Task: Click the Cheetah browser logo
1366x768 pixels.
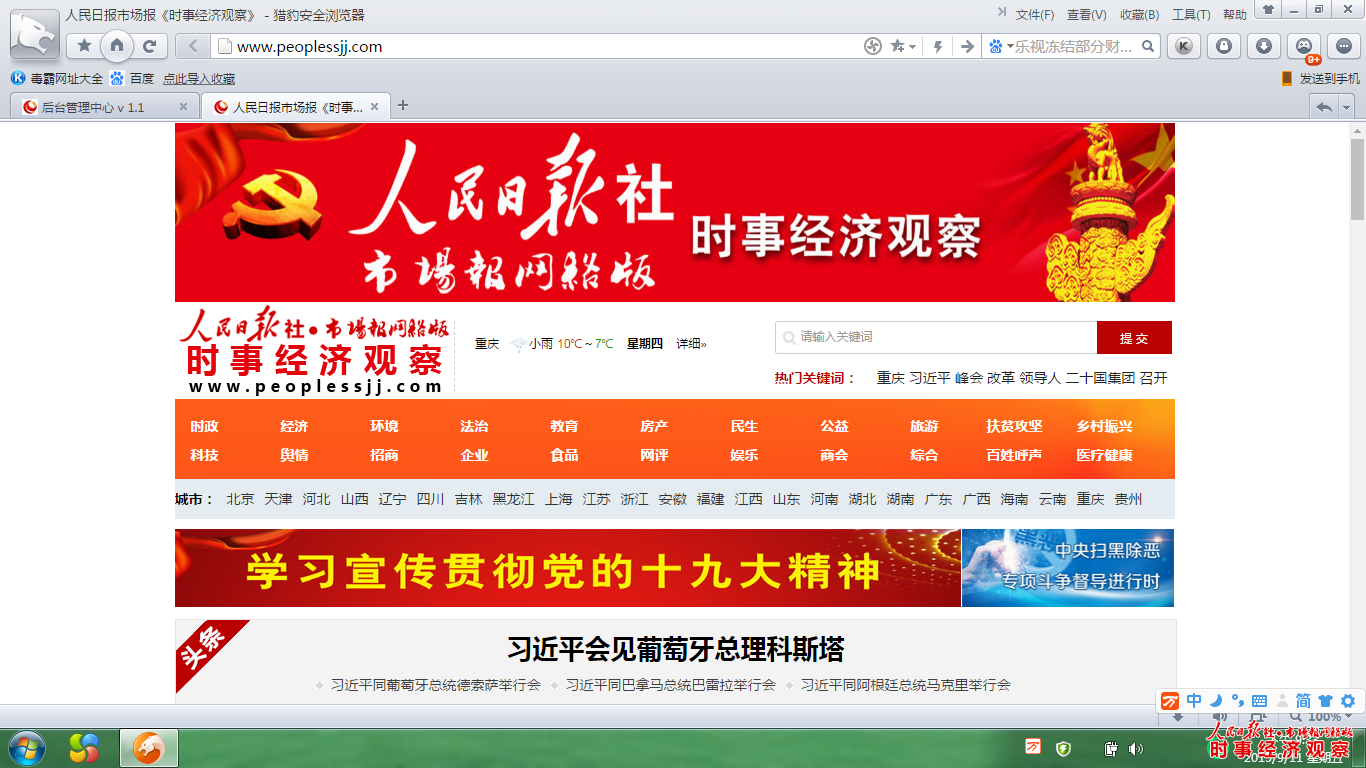Action: (35, 36)
